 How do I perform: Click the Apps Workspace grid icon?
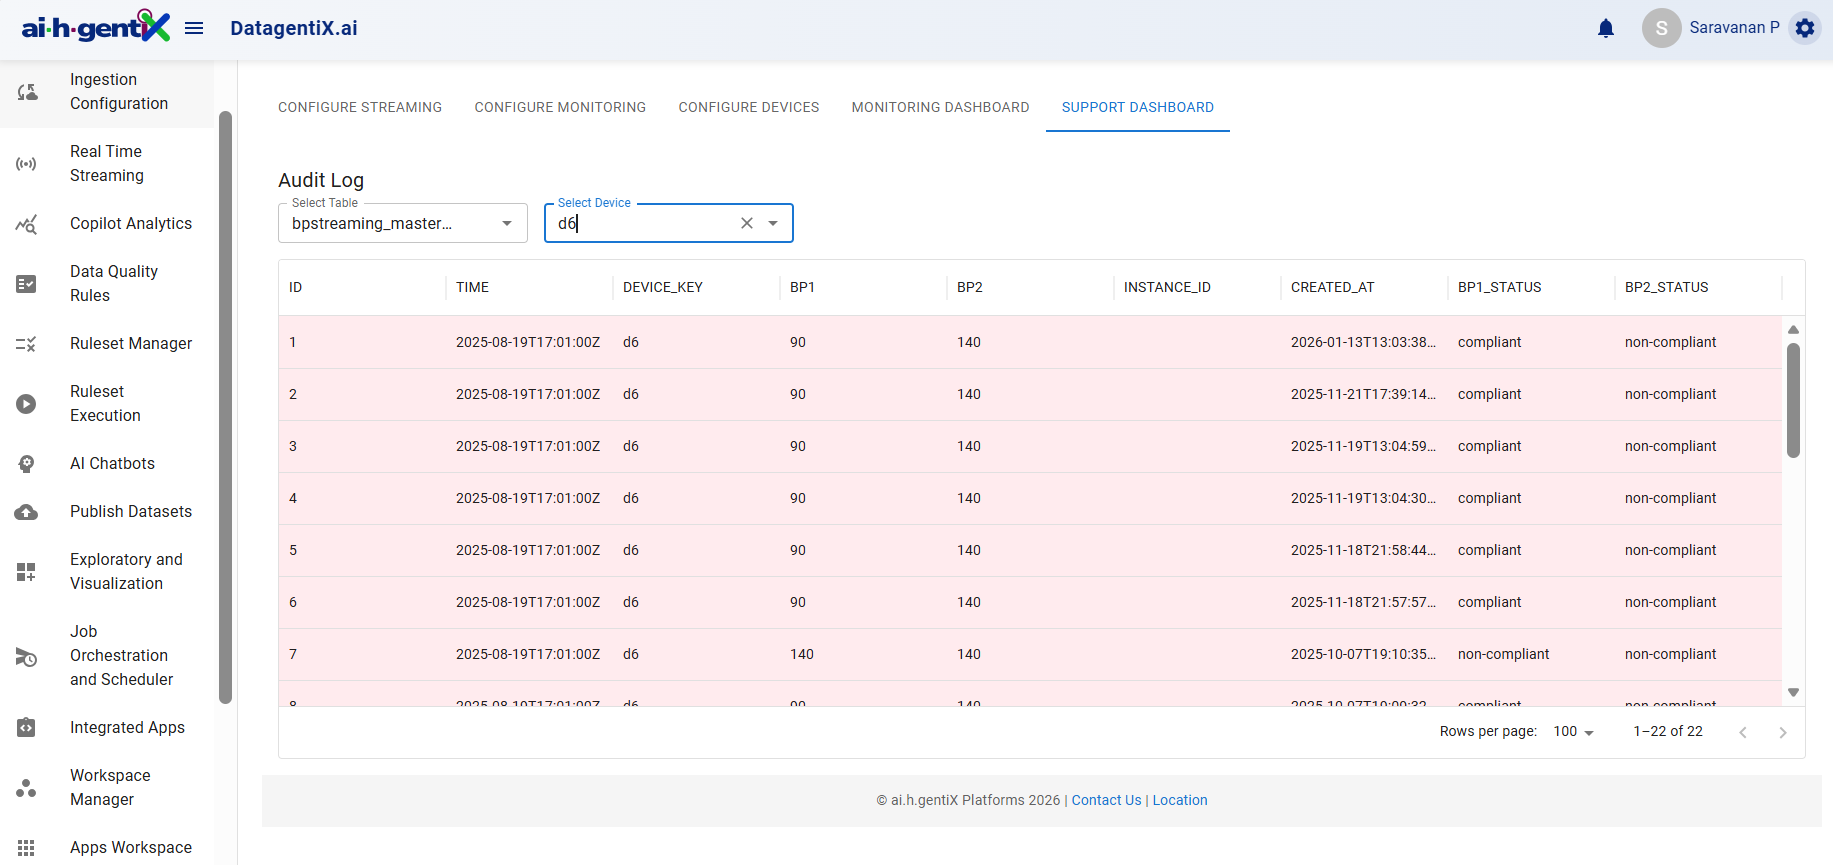tap(27, 848)
